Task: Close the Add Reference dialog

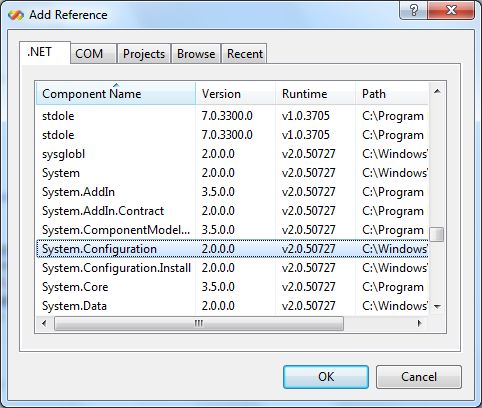Action: click(x=451, y=10)
